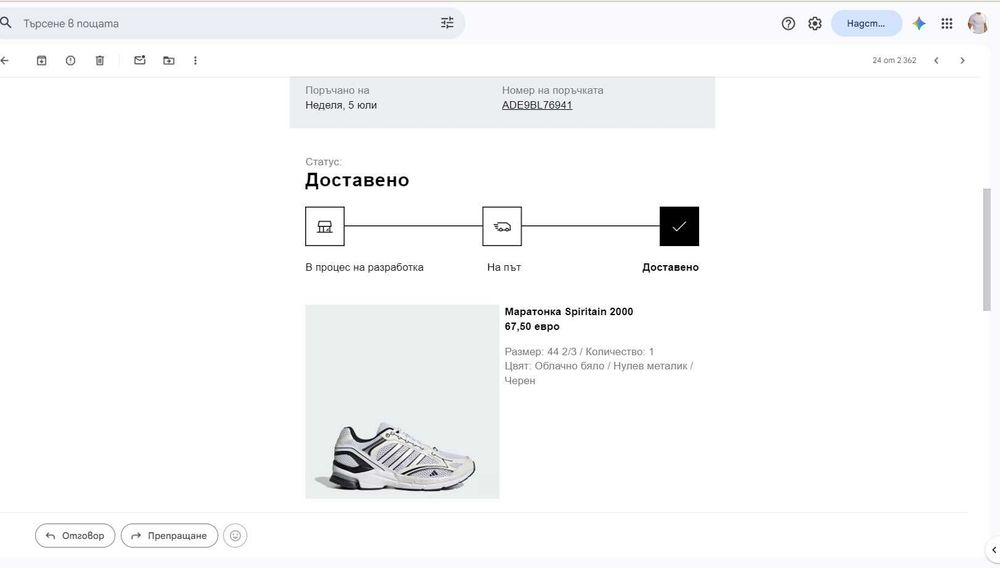The image size is (1000, 568).
Task: Click the search magnifier icon
Action: point(6,23)
